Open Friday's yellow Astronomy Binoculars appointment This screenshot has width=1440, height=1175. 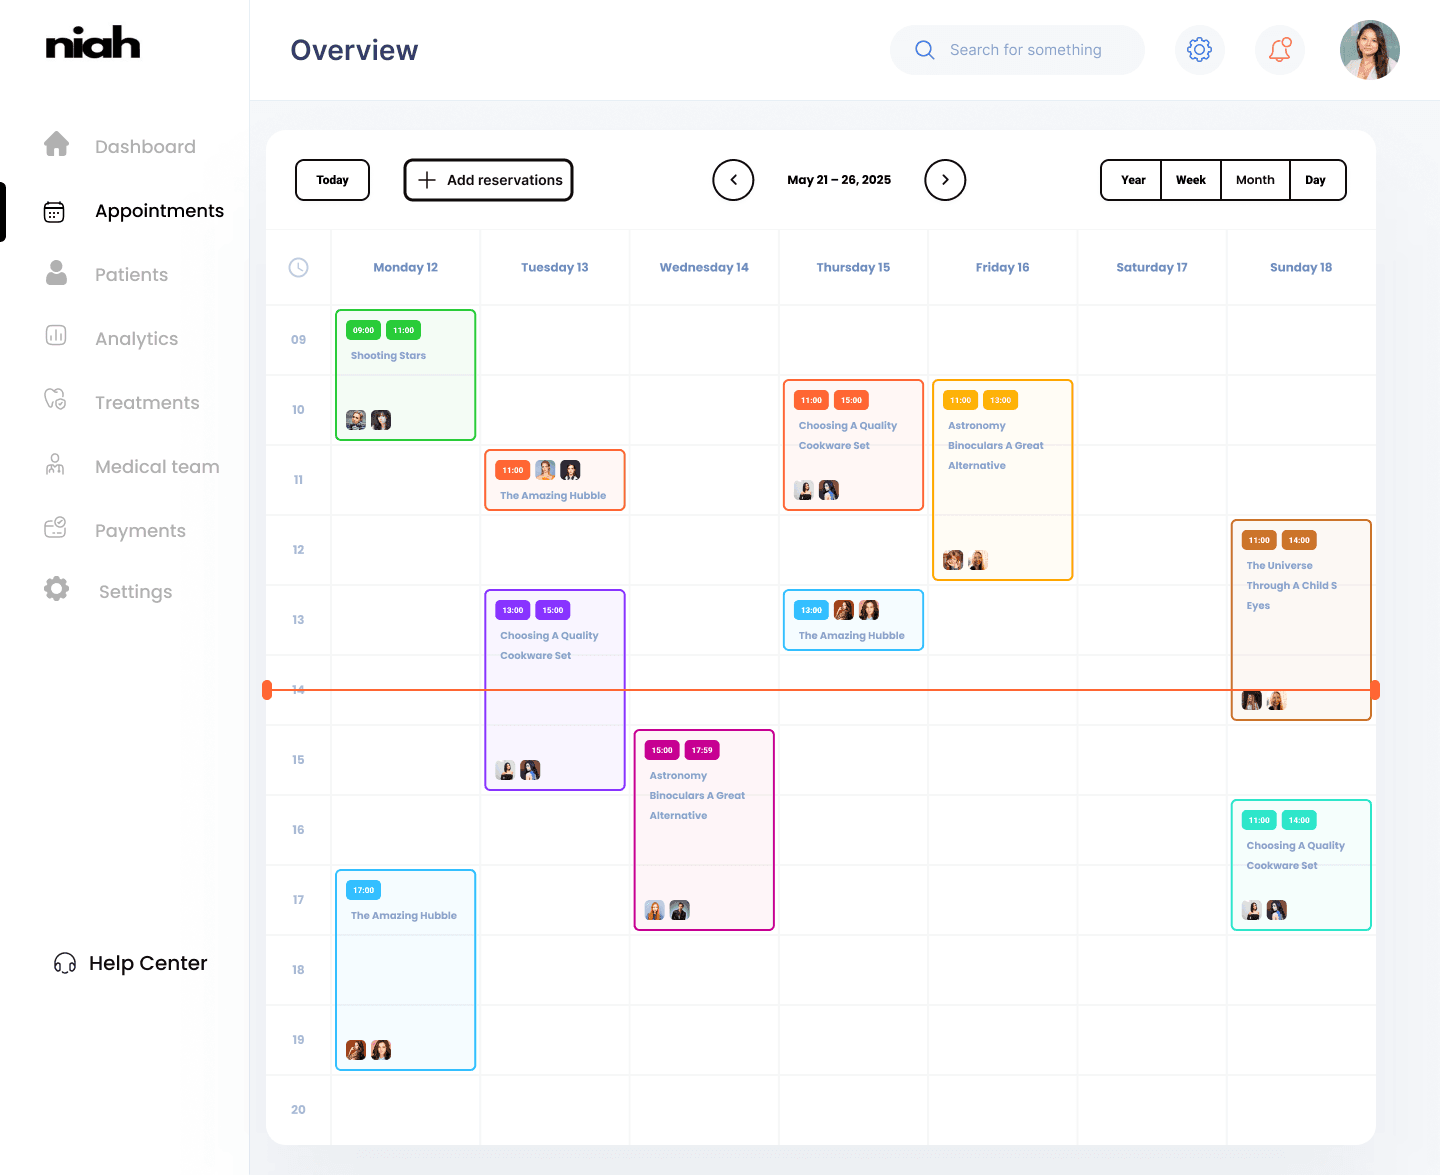(1002, 480)
